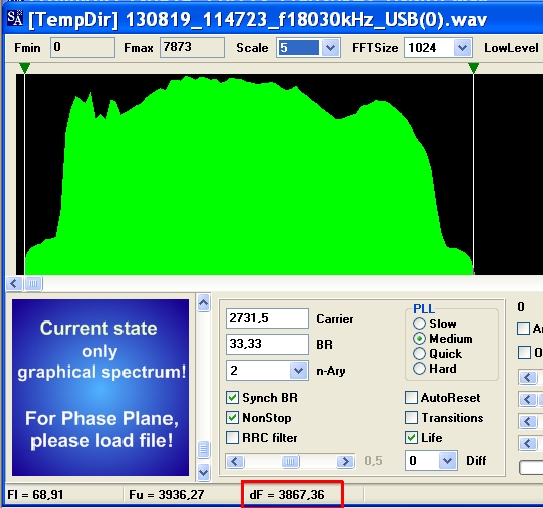Open the Scale dropdown
This screenshot has width=543, height=508.
330,47
